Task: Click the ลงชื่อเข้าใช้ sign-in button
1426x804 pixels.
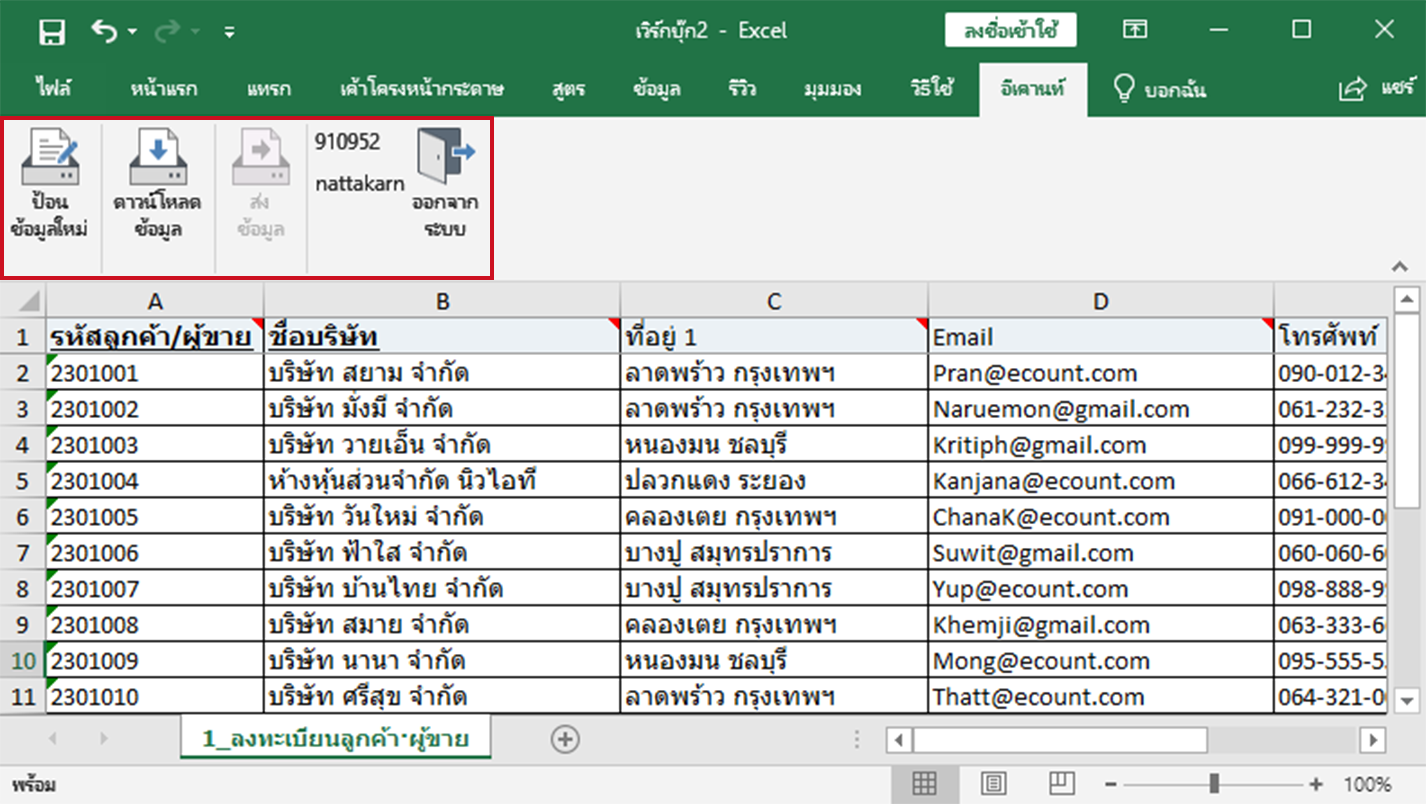Action: click(x=1010, y=31)
